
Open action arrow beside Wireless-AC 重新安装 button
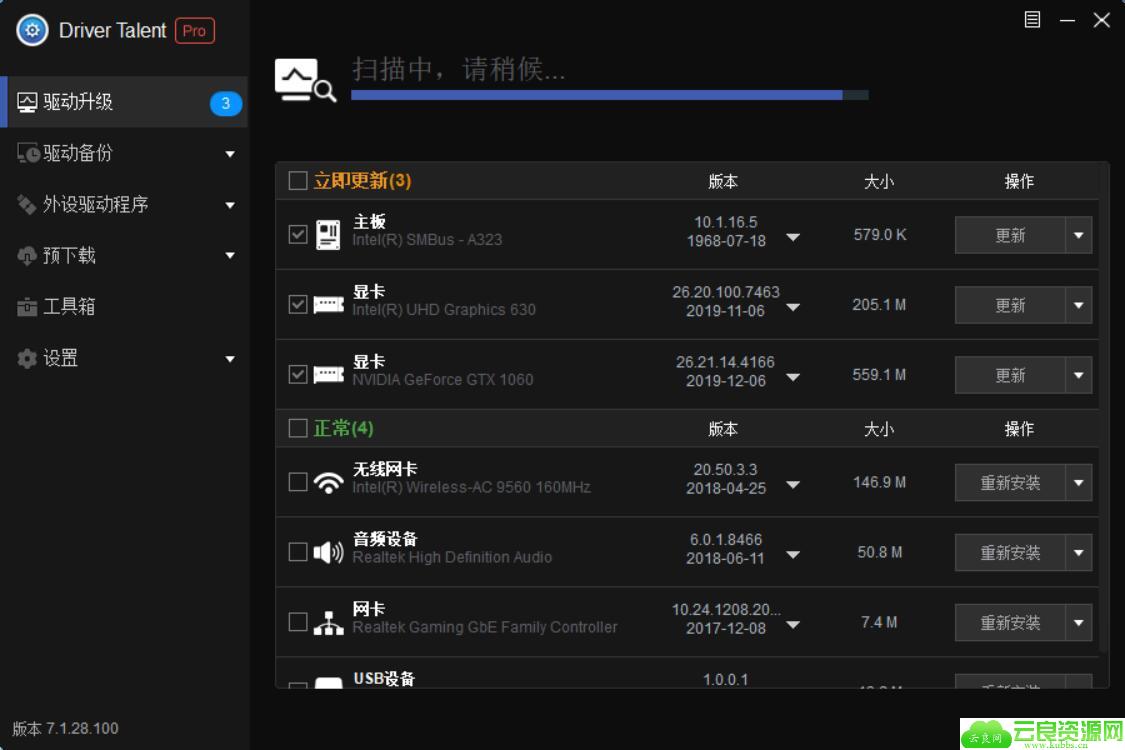pyautogui.click(x=1078, y=482)
